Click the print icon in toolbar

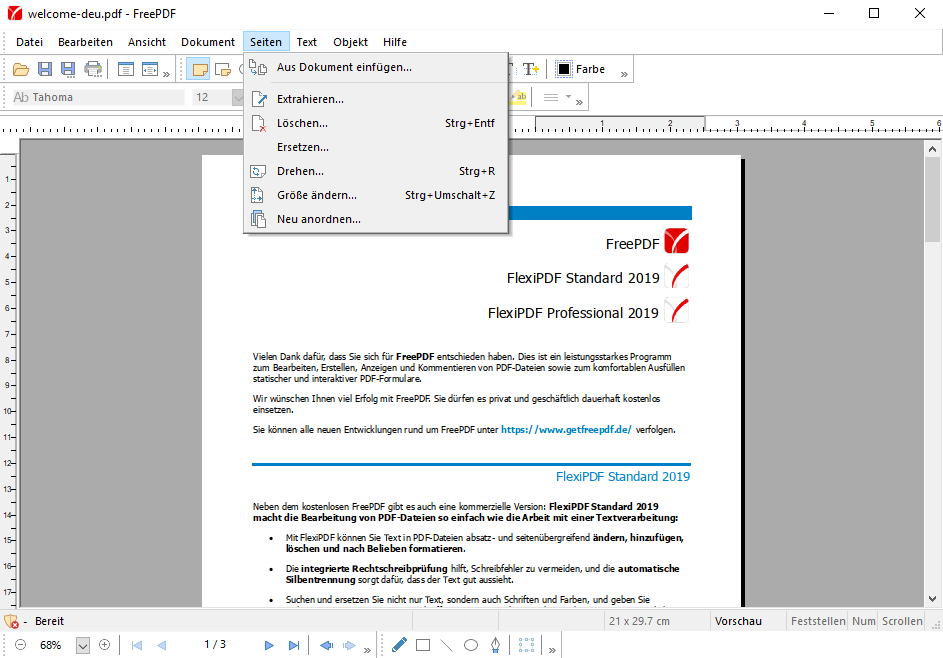point(93,69)
